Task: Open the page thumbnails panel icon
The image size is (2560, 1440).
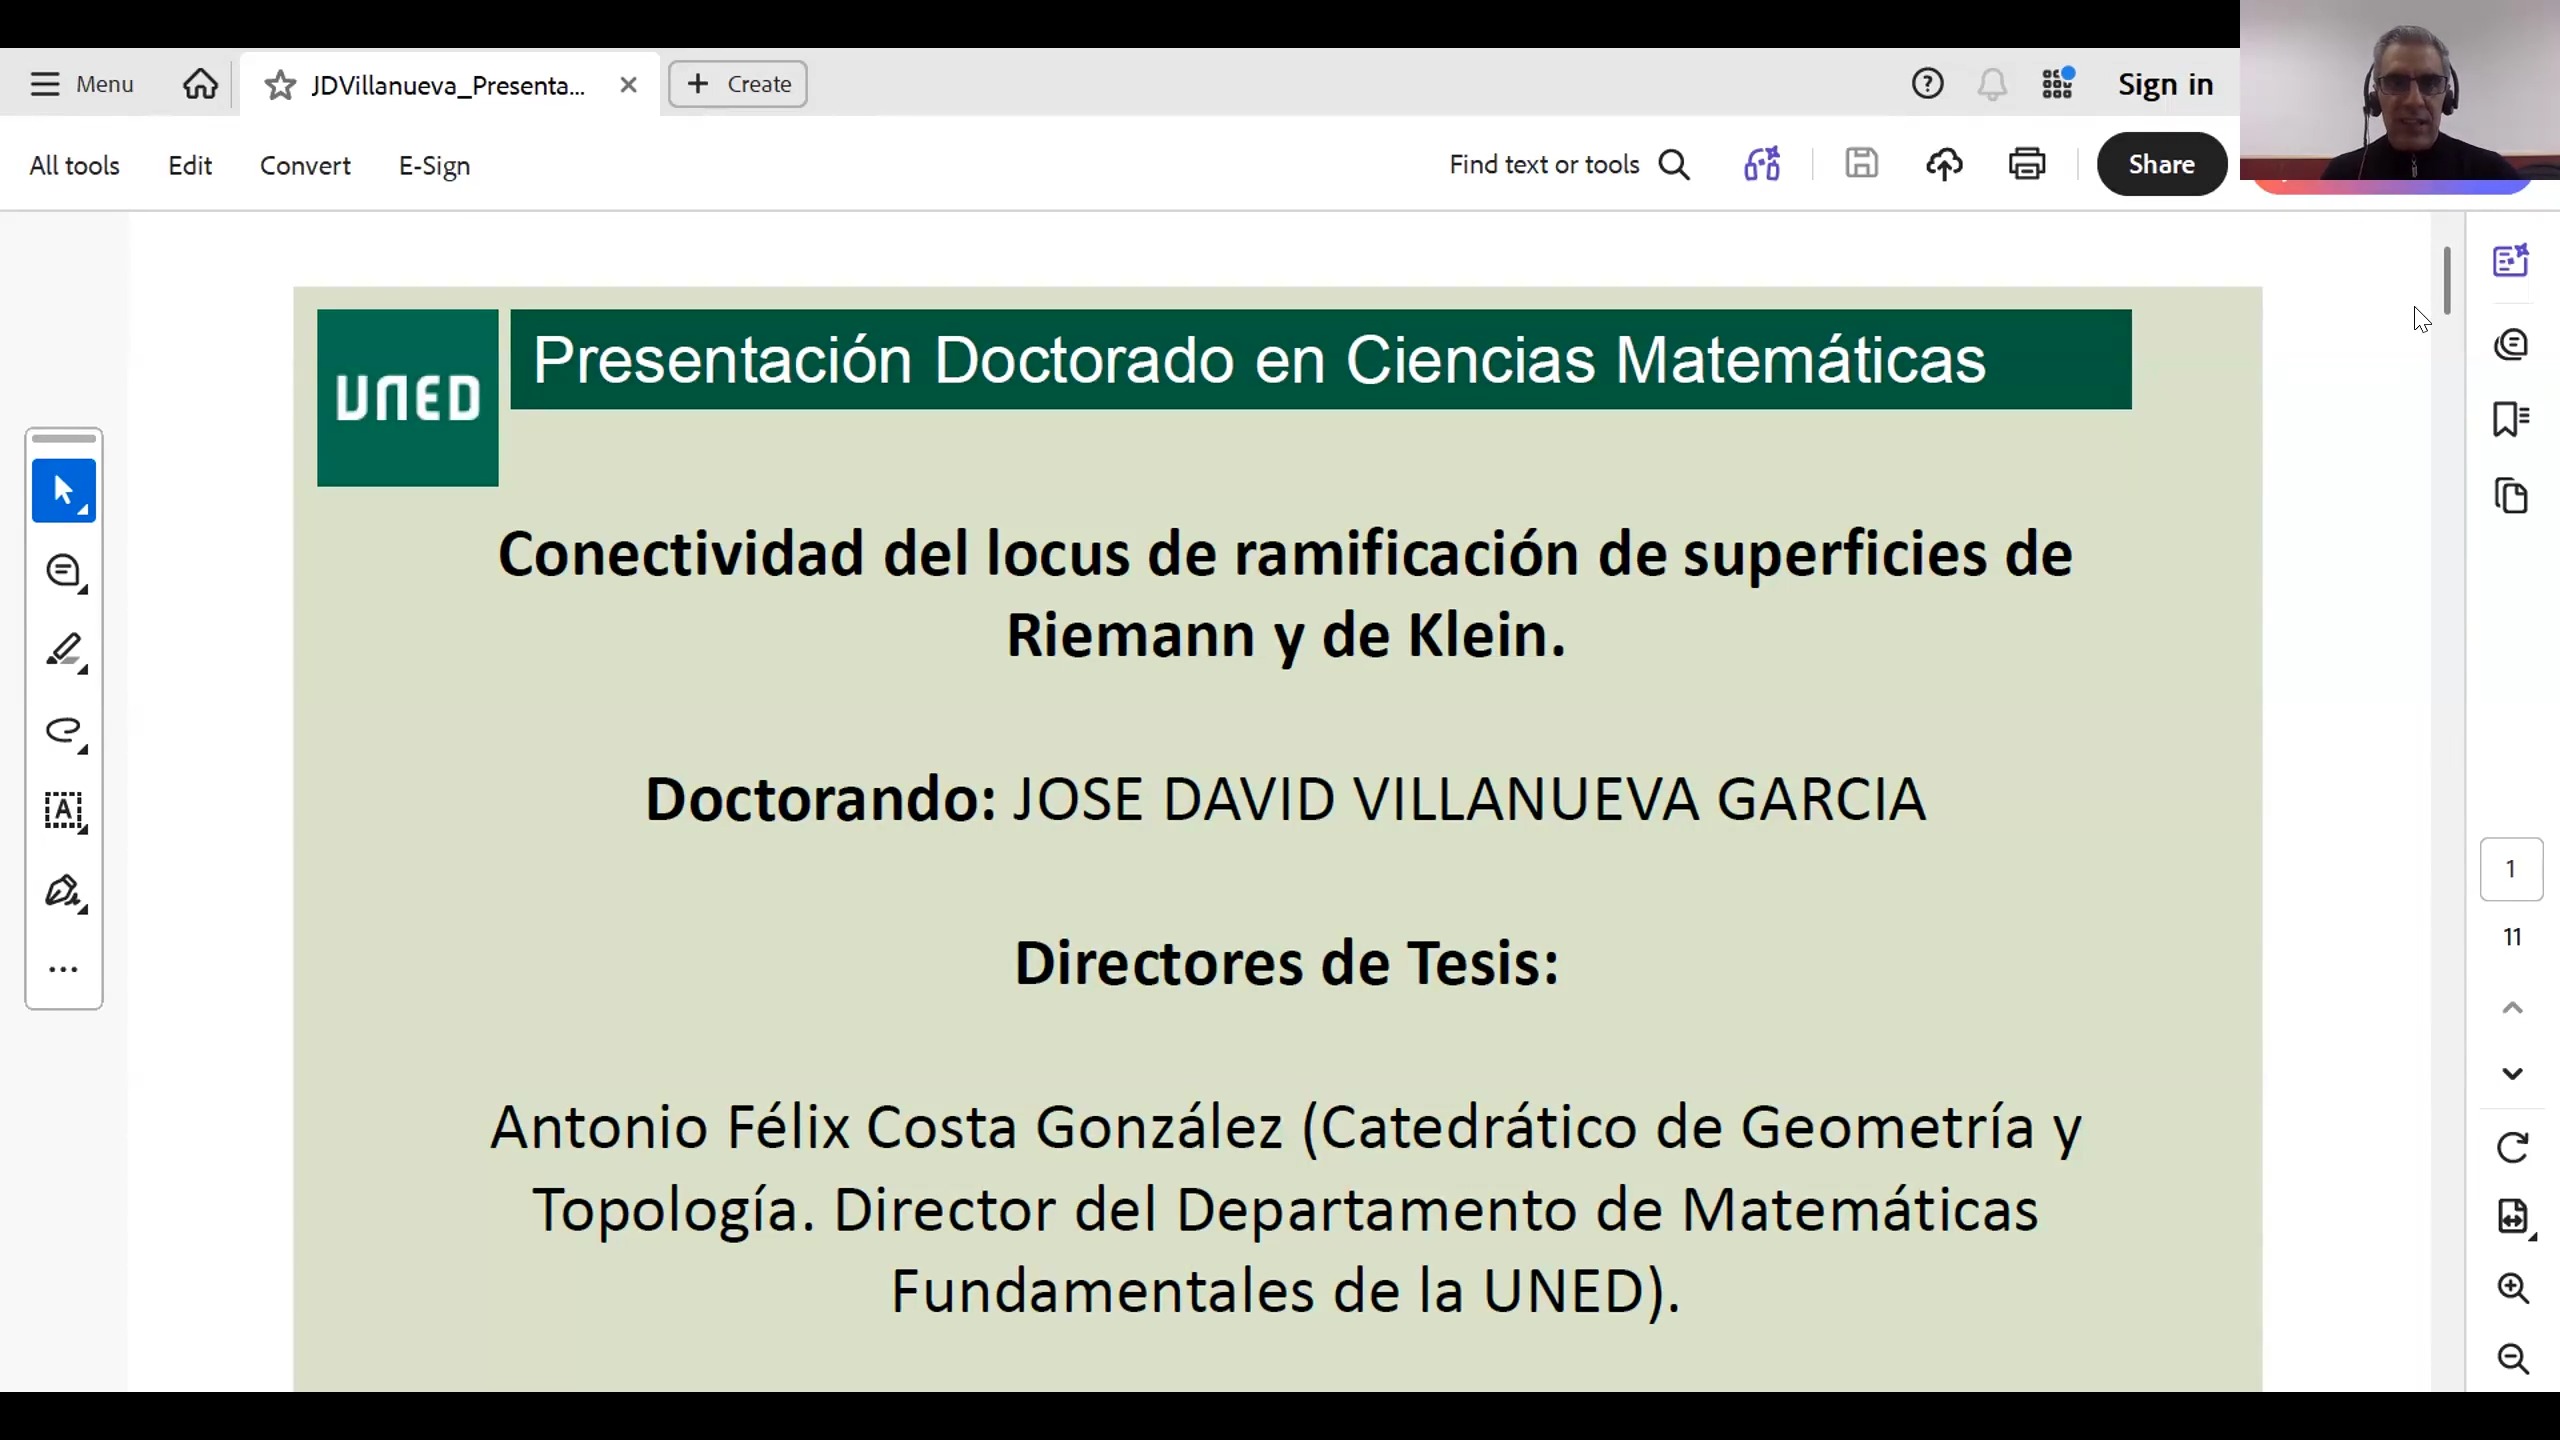Action: (x=2511, y=496)
